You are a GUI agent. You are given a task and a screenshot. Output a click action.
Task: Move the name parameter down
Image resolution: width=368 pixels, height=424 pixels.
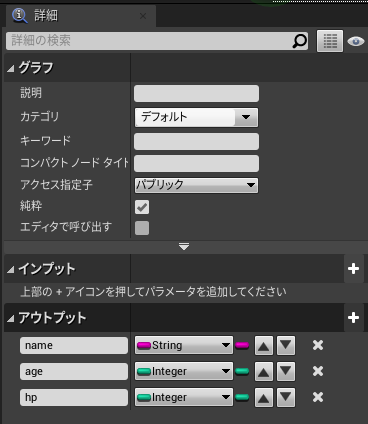[286, 345]
